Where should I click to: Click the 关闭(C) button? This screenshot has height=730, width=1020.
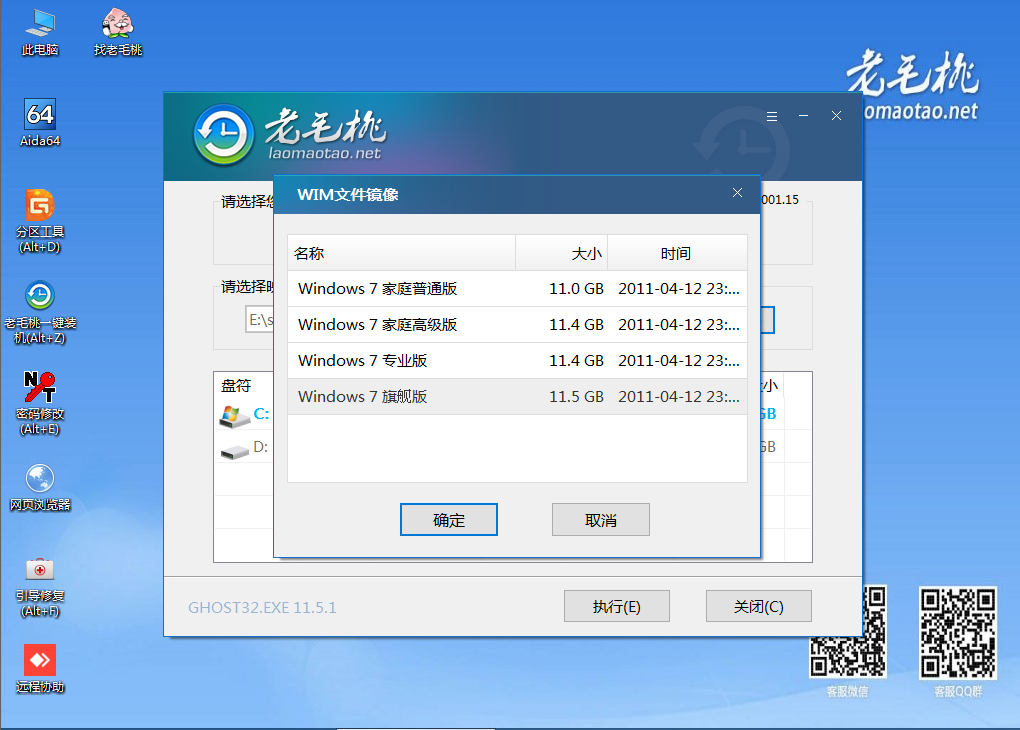click(758, 606)
